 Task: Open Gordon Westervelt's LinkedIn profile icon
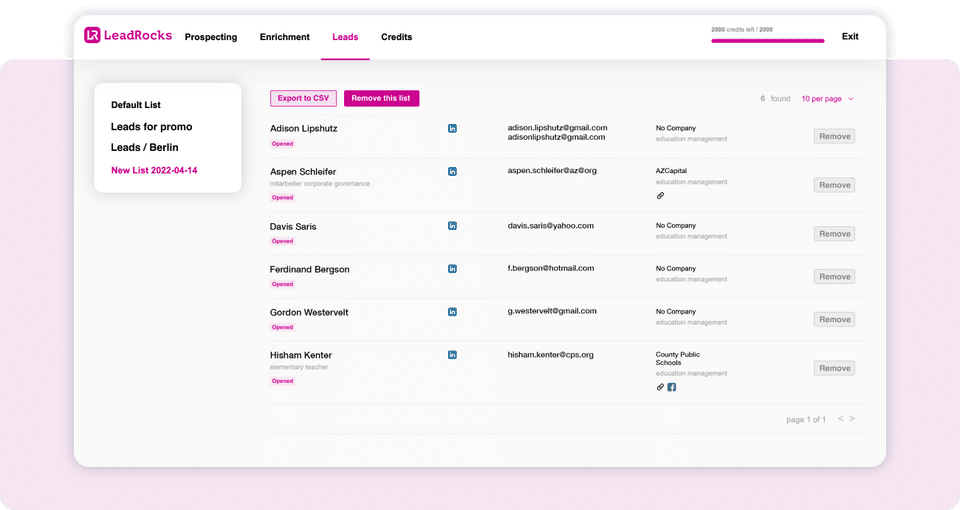(452, 312)
